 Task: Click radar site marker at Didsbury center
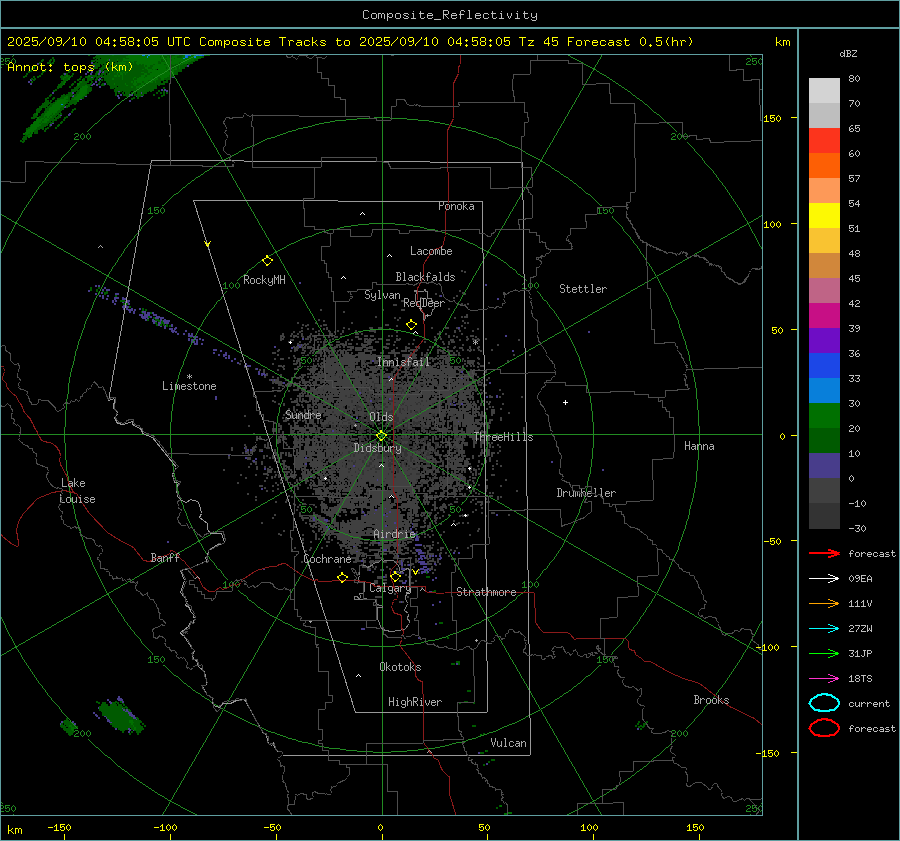(x=381, y=436)
